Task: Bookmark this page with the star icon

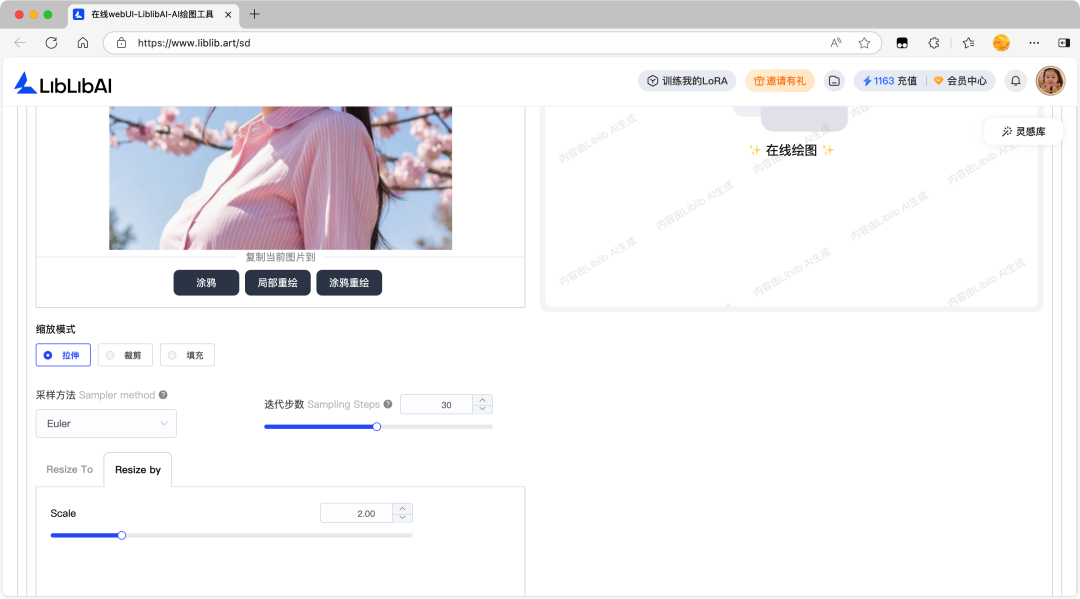Action: (x=864, y=43)
